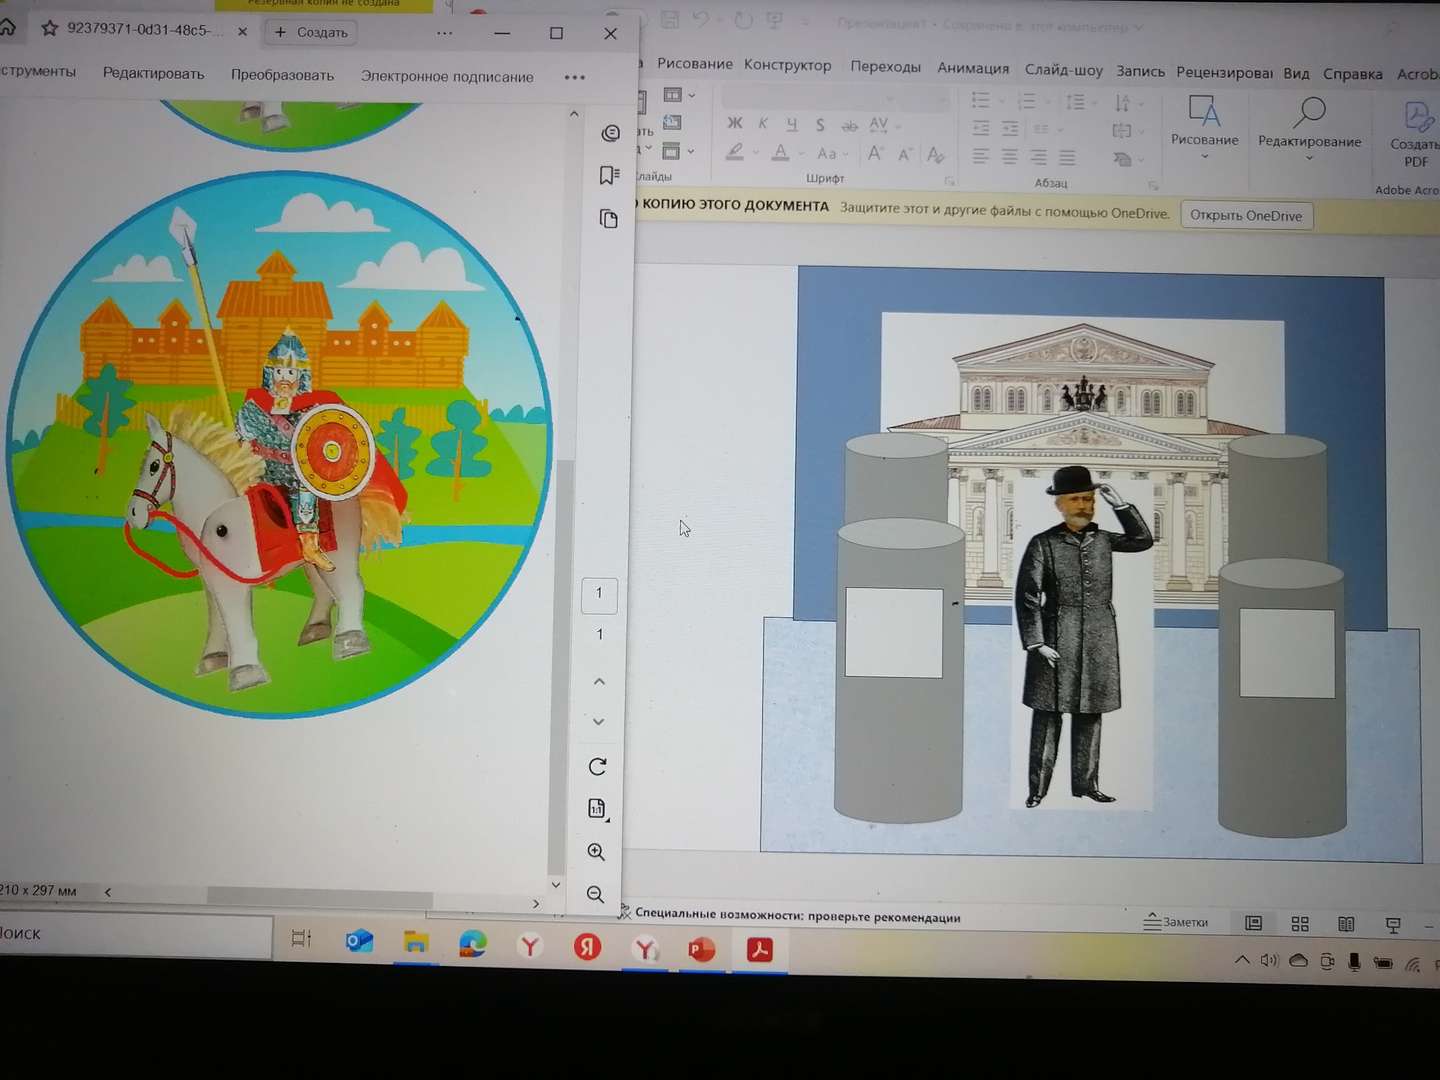Open the font color swatch icon
Image resolution: width=1440 pixels, height=1080 pixels.
781,153
